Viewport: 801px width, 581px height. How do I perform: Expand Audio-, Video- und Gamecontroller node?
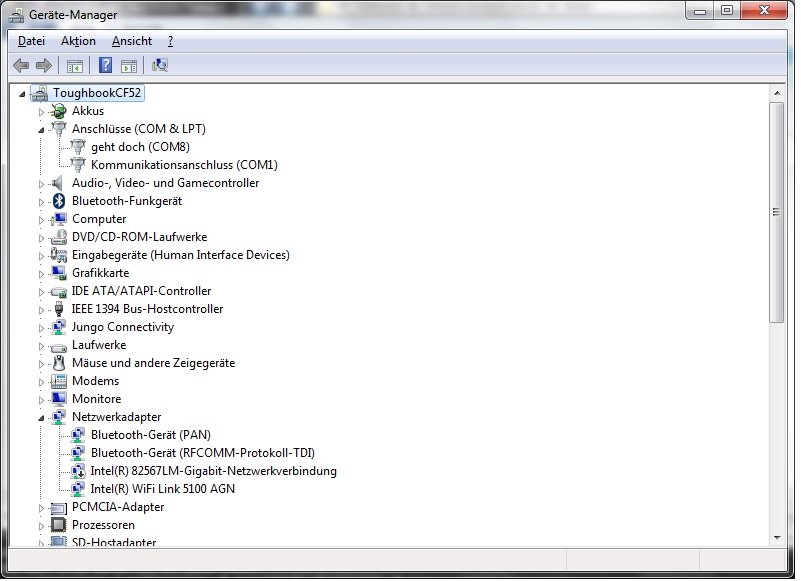click(41, 184)
